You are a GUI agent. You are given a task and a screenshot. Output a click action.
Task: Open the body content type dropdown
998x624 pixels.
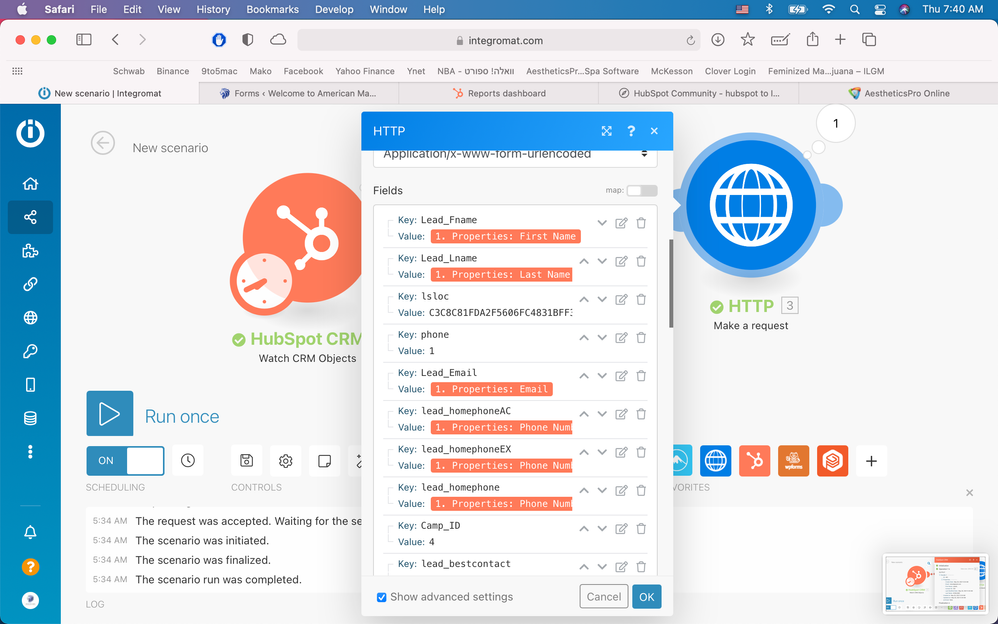coord(515,155)
